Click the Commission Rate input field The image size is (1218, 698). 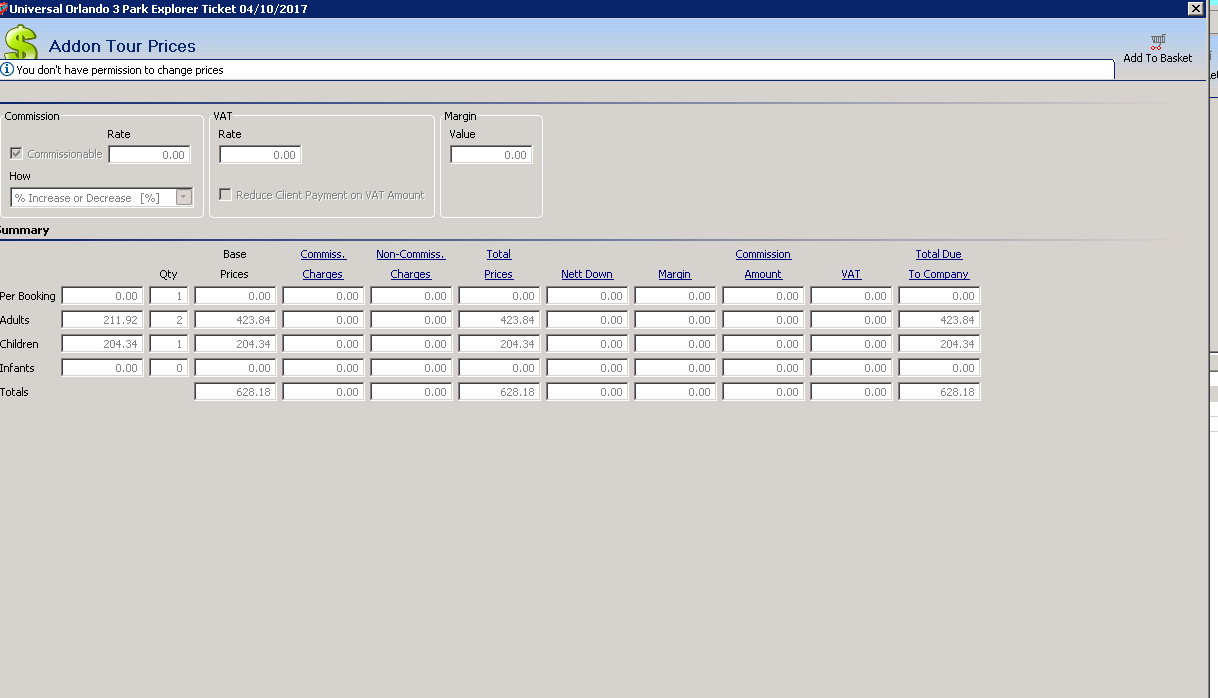(x=149, y=155)
